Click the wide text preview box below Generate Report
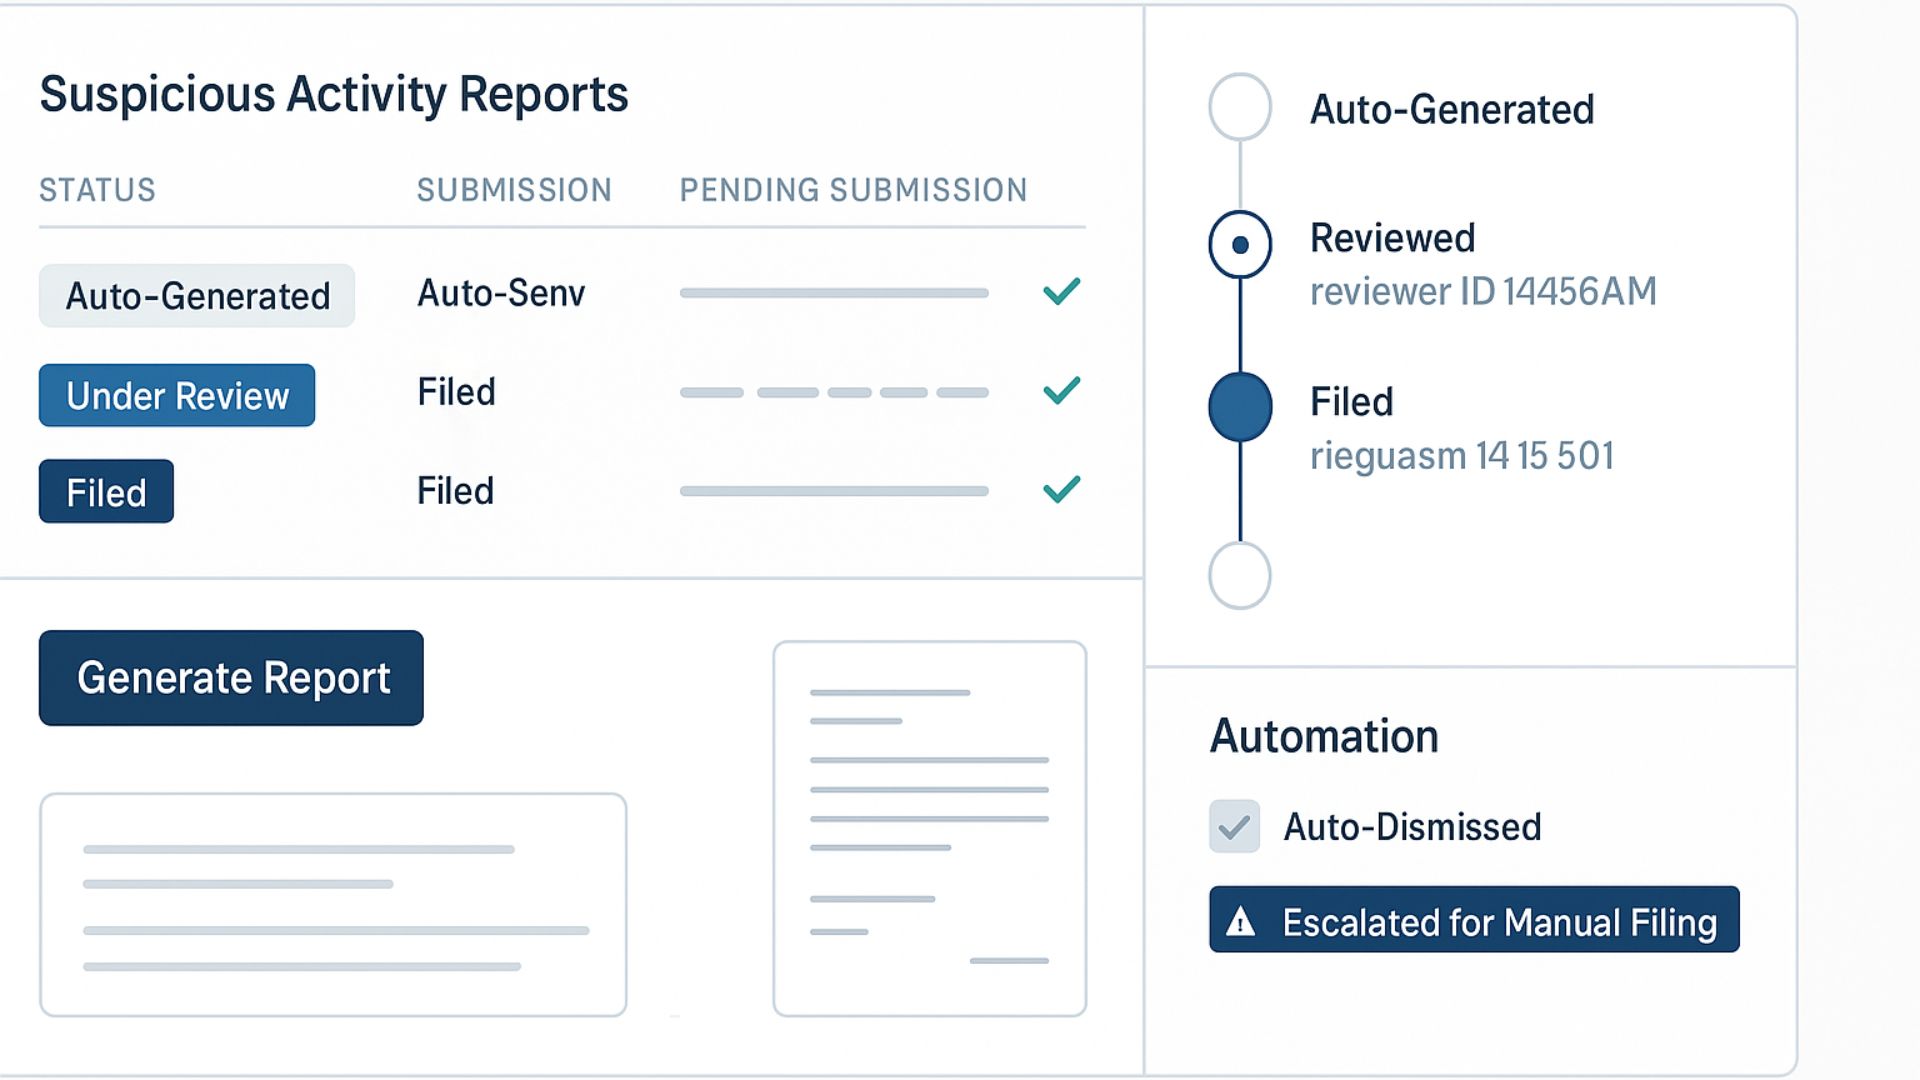 point(333,905)
